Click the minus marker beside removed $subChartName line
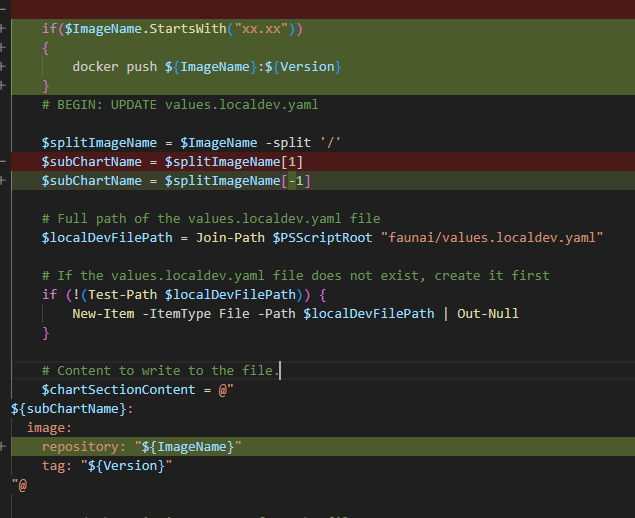635x518 pixels. coord(4,162)
